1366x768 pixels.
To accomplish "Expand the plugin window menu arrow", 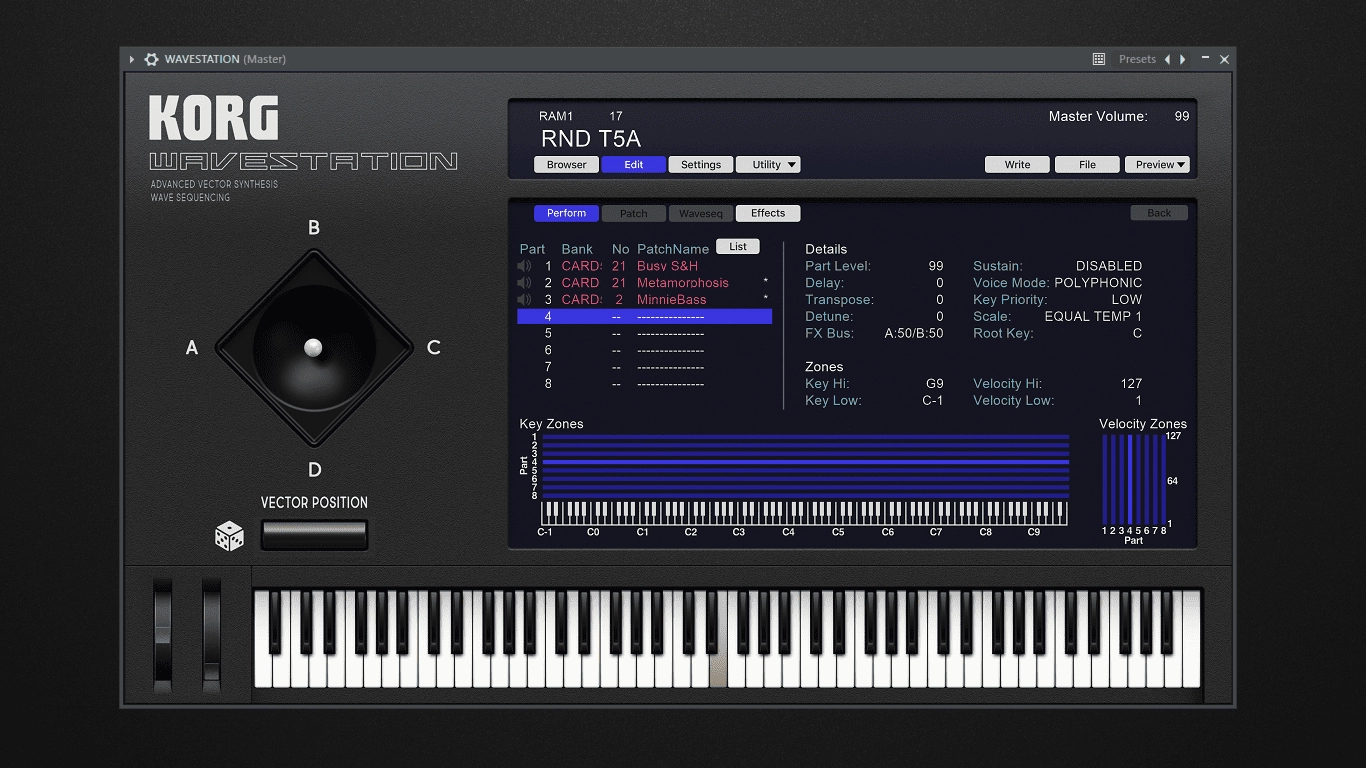I will [131, 59].
